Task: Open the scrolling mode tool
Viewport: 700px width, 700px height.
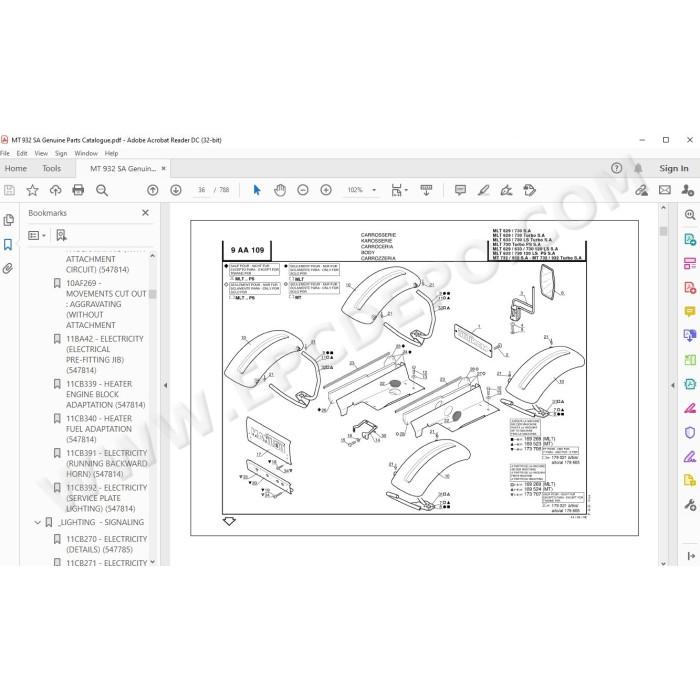Action: [426, 190]
